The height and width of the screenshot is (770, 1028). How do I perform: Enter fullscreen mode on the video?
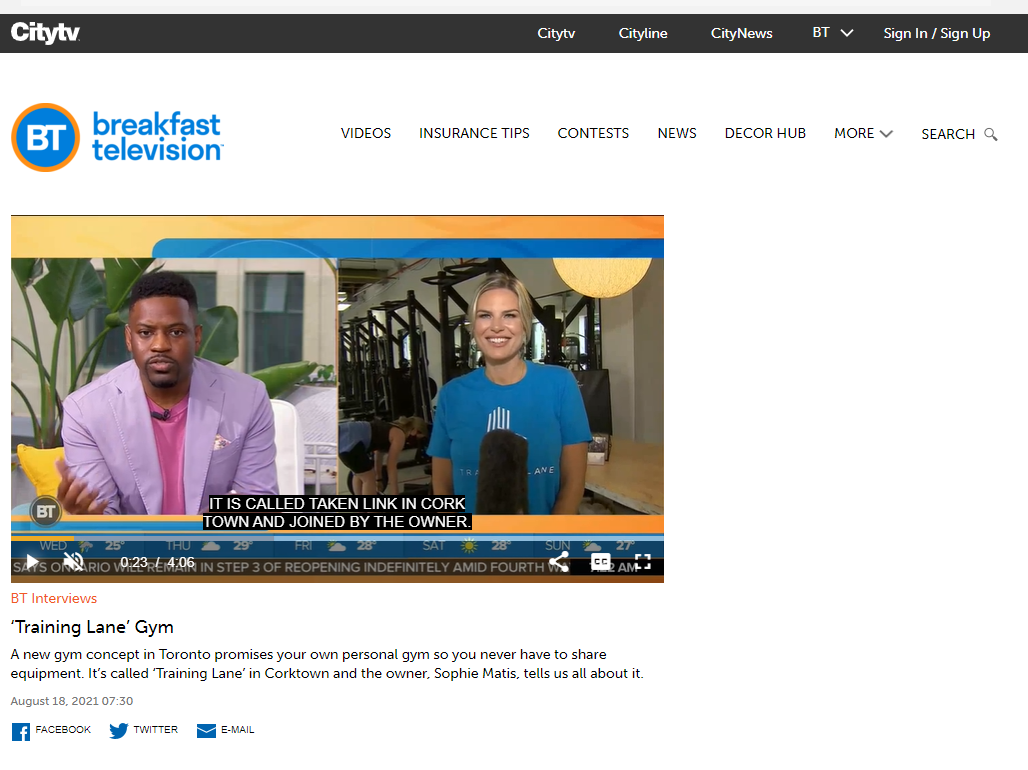tap(643, 562)
